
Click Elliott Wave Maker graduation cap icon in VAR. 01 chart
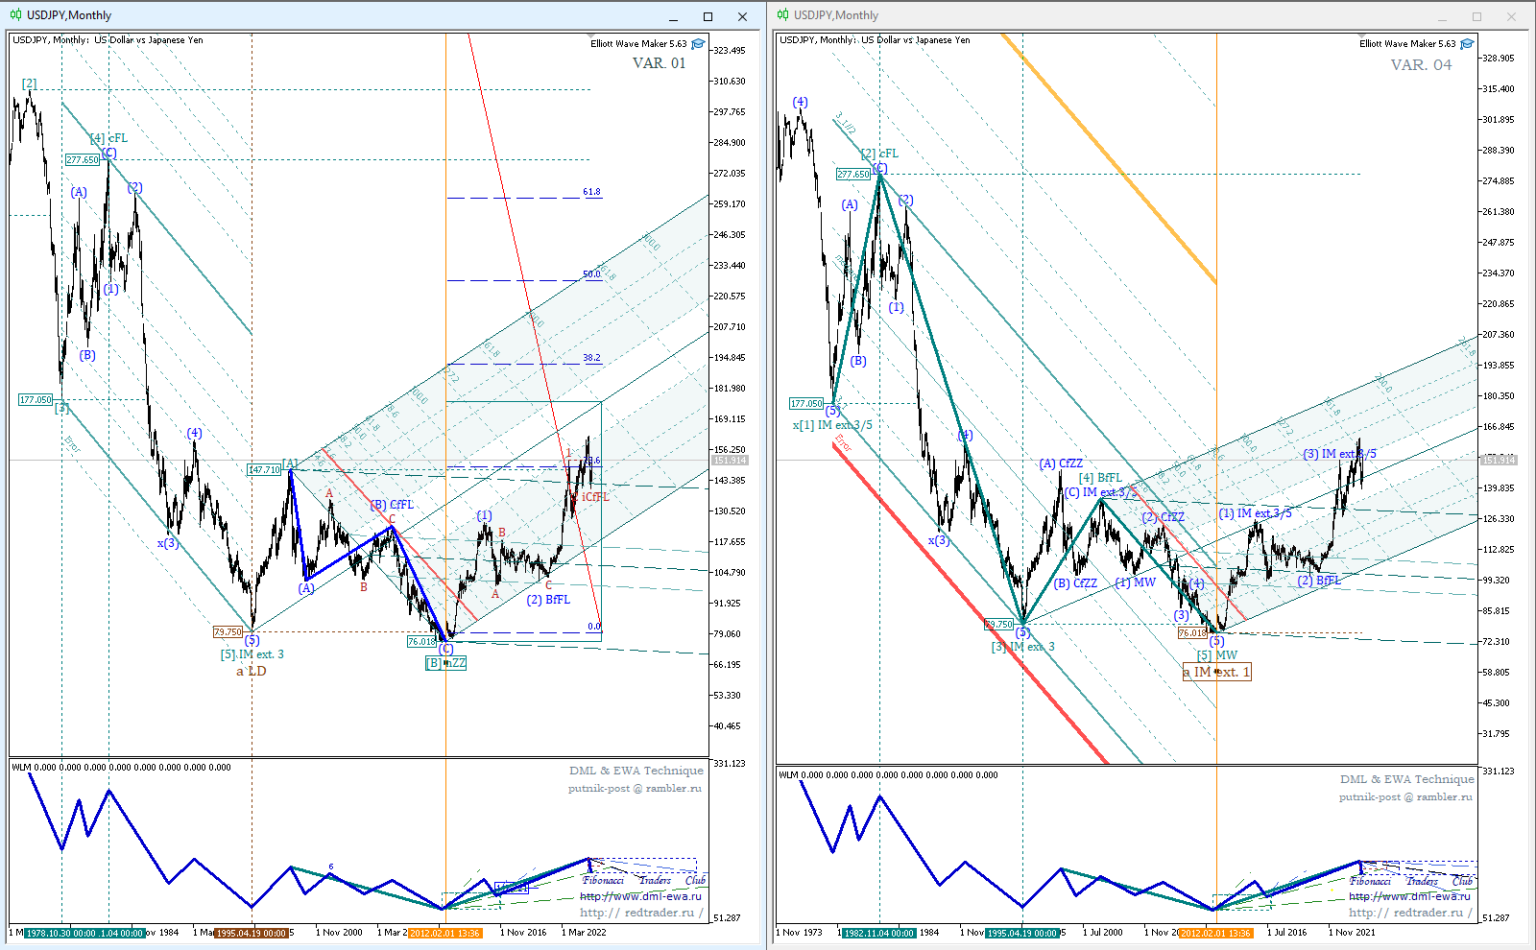tap(698, 44)
